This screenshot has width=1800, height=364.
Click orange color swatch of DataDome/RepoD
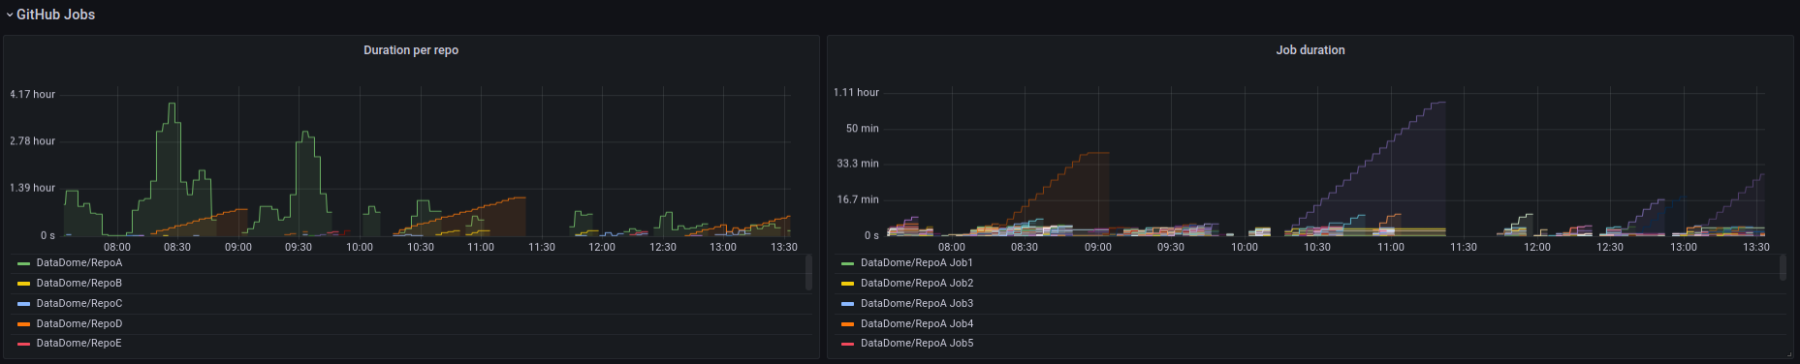point(24,324)
